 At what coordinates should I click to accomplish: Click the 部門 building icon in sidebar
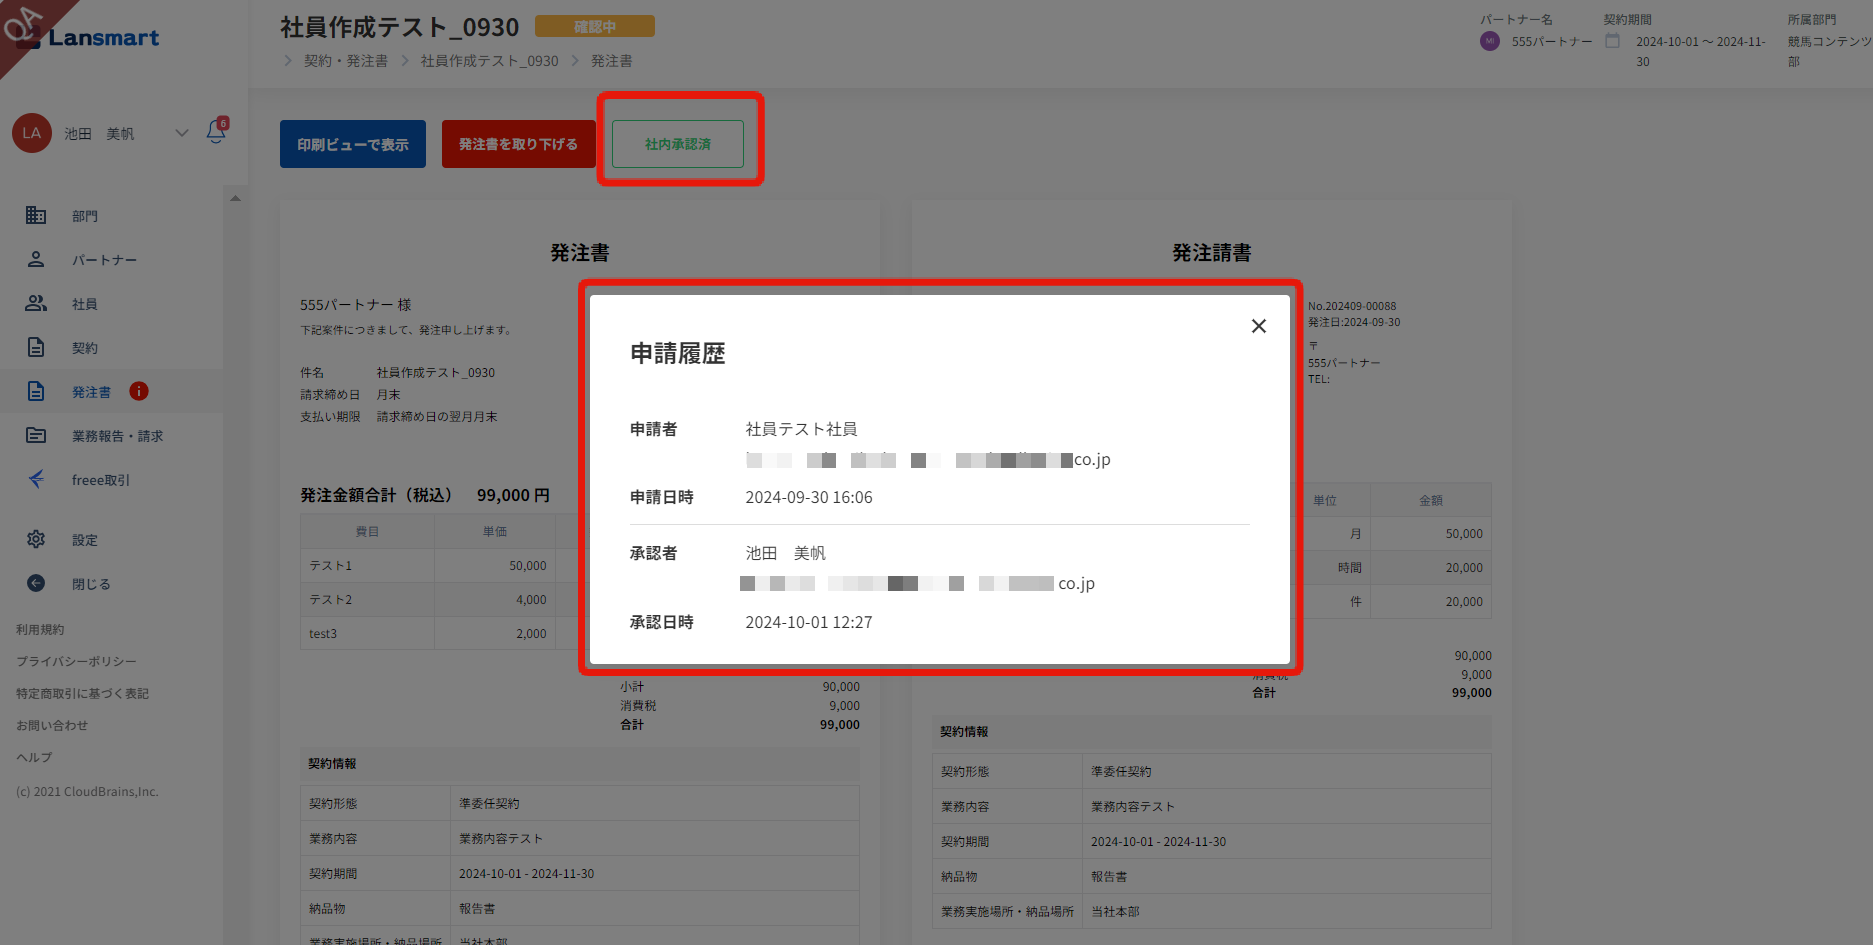(36, 215)
